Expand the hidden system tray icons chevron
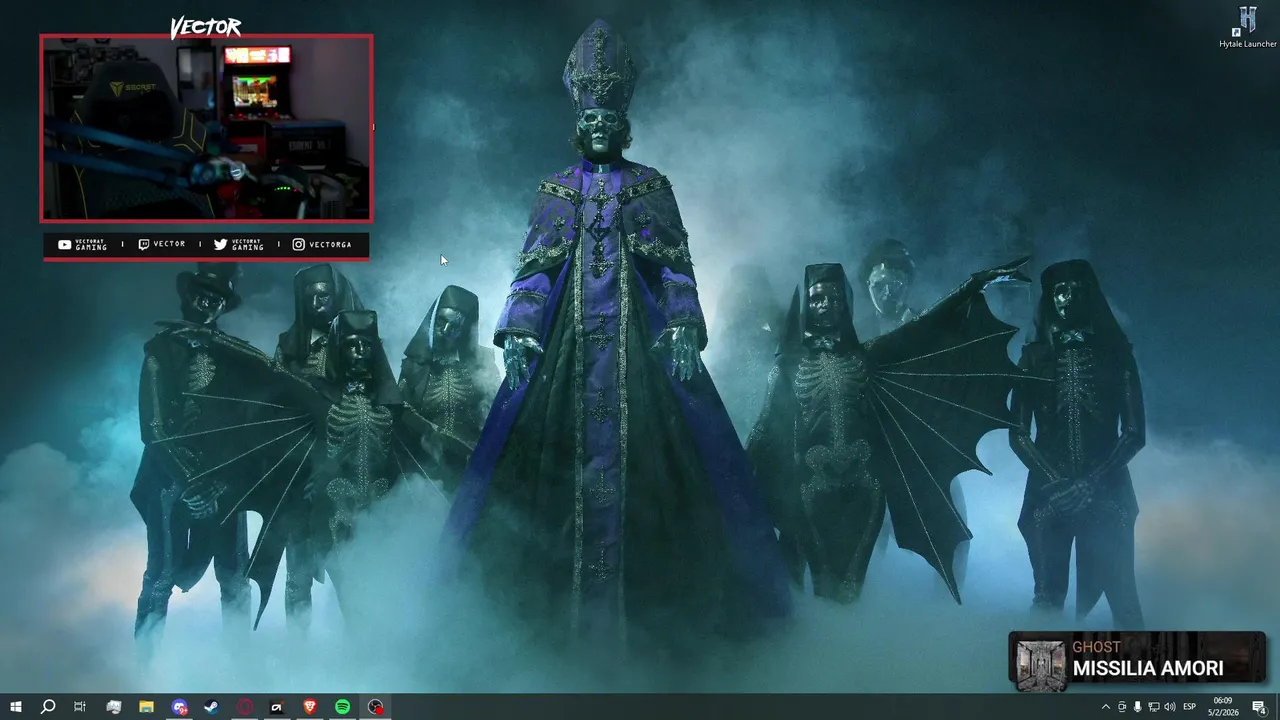 pyautogui.click(x=1105, y=707)
